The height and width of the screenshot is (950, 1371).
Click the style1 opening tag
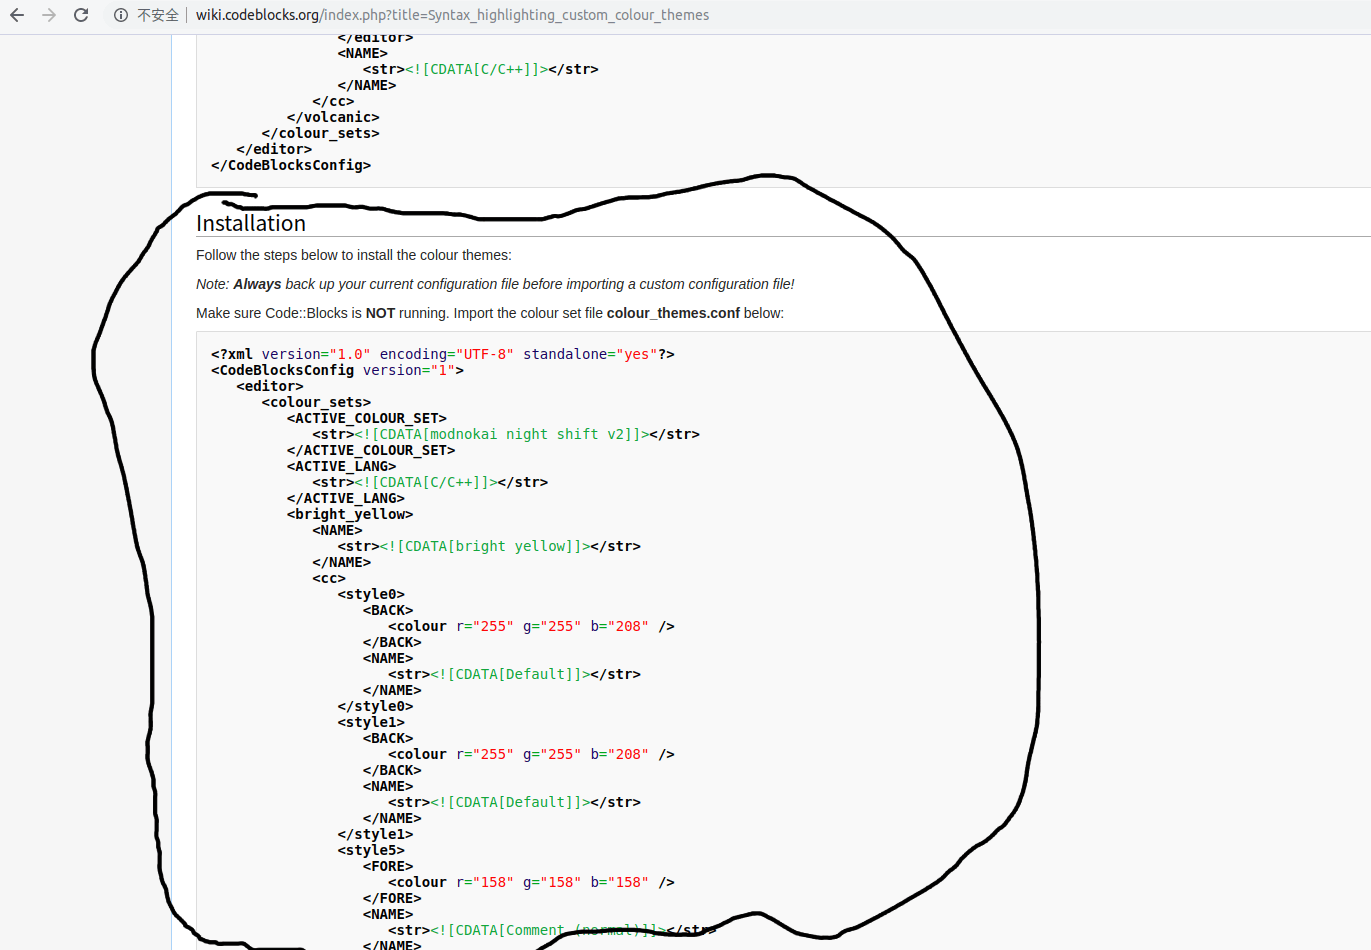click(371, 722)
